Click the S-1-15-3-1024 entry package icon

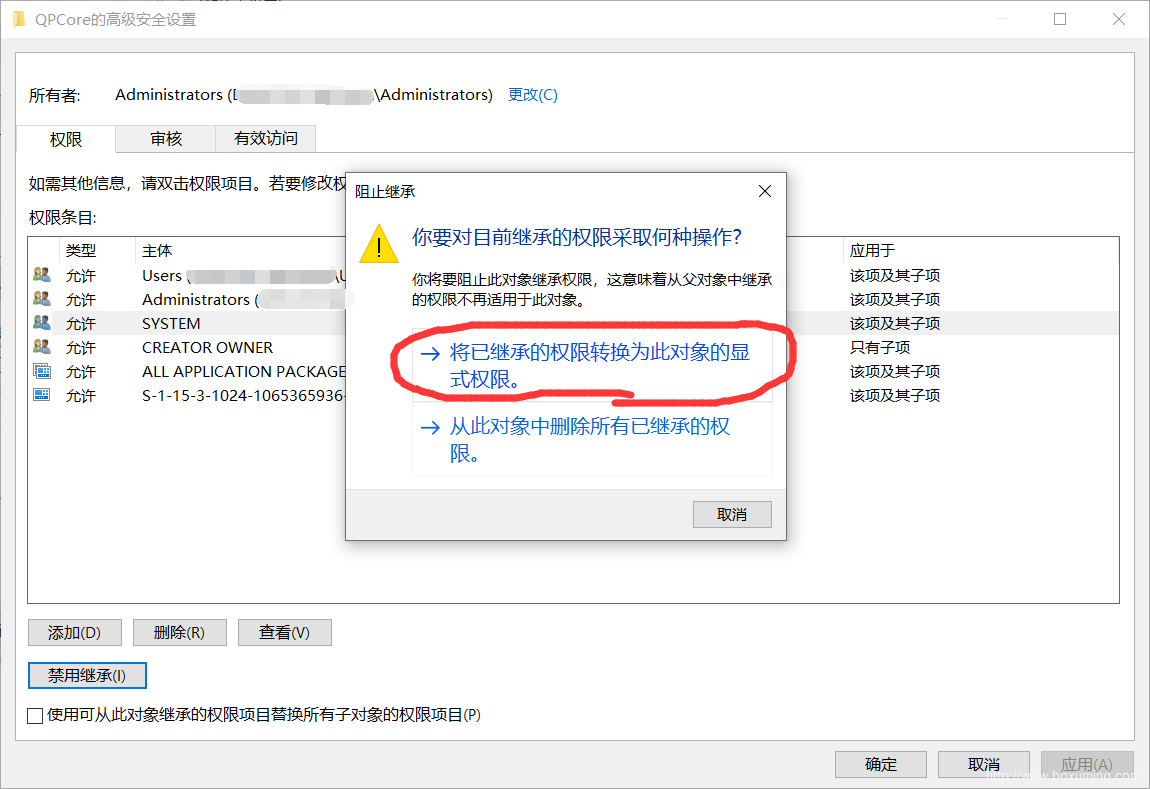tap(42, 395)
